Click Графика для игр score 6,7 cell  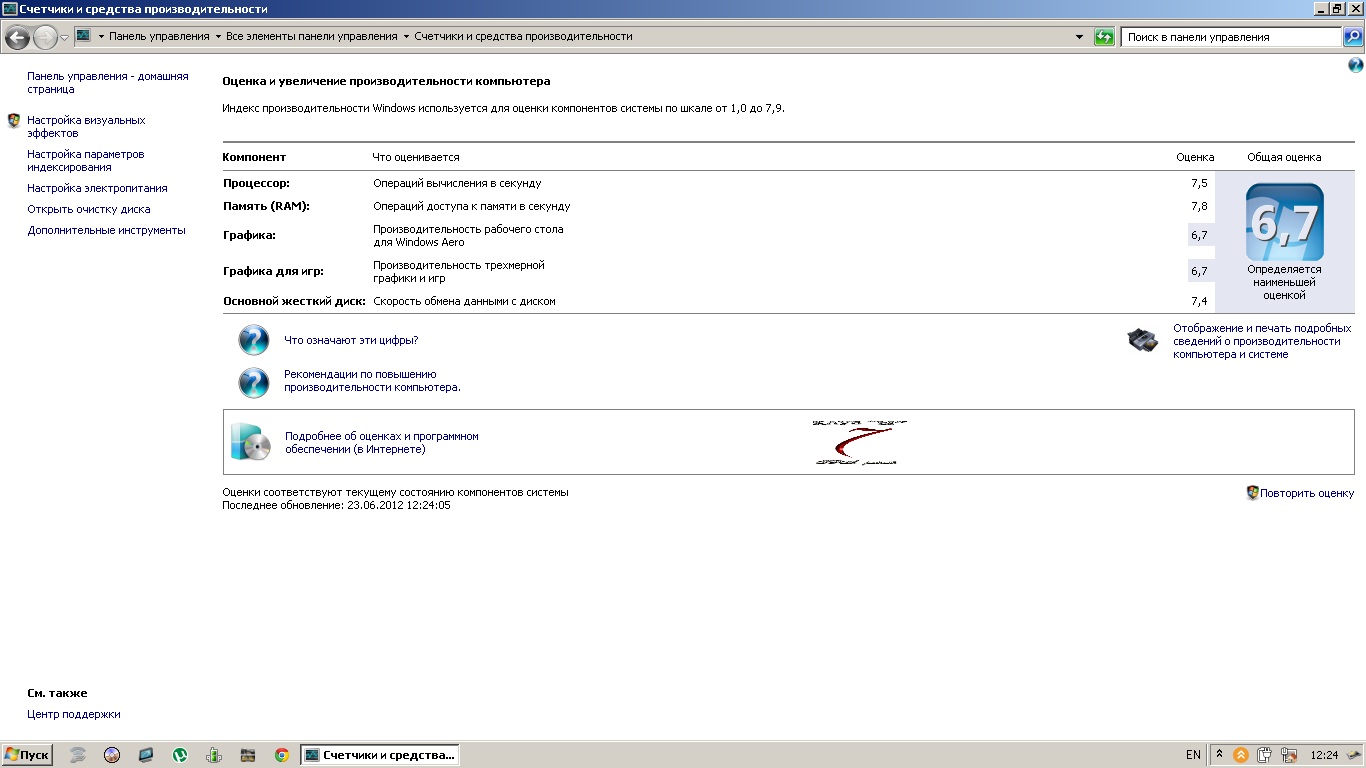click(1200, 271)
